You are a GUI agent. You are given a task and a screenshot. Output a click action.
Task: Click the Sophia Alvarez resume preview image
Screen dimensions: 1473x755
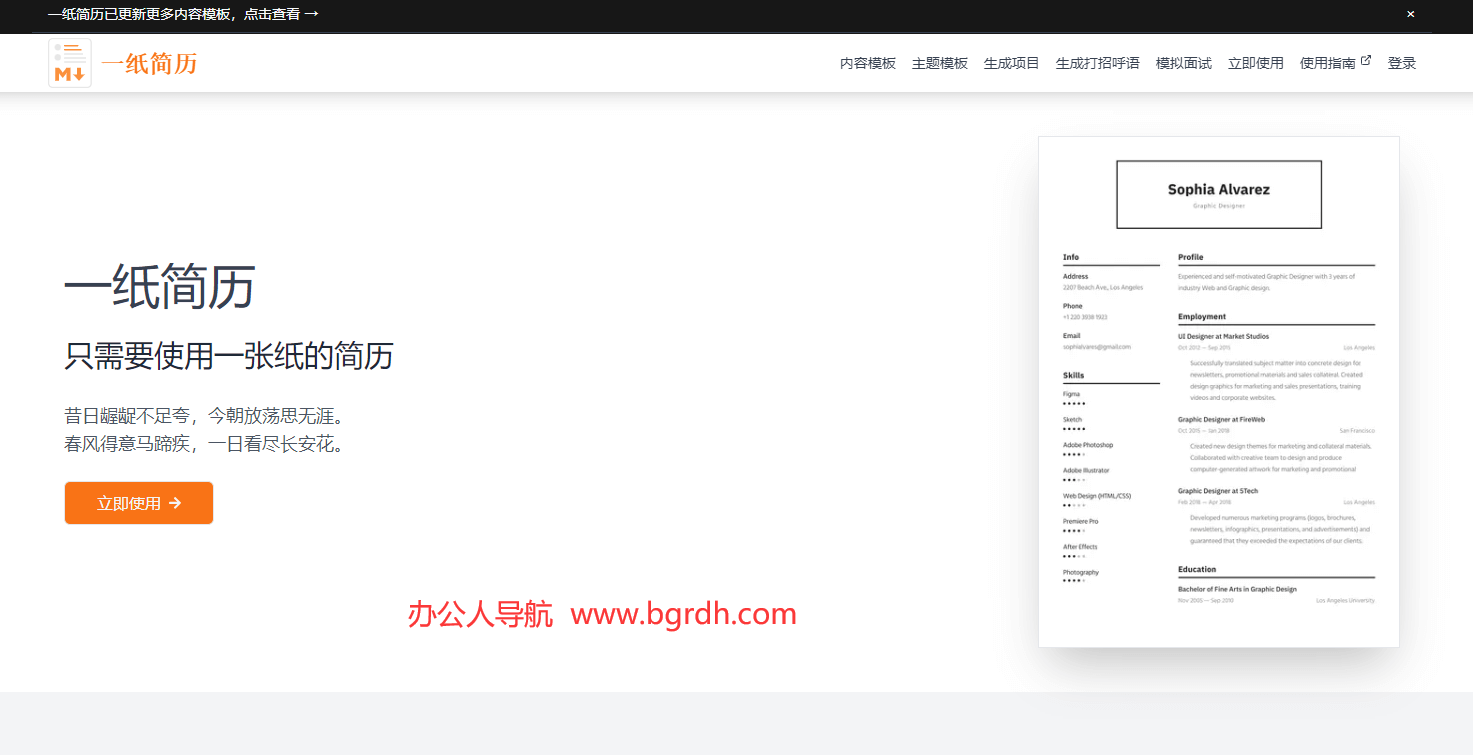1218,391
